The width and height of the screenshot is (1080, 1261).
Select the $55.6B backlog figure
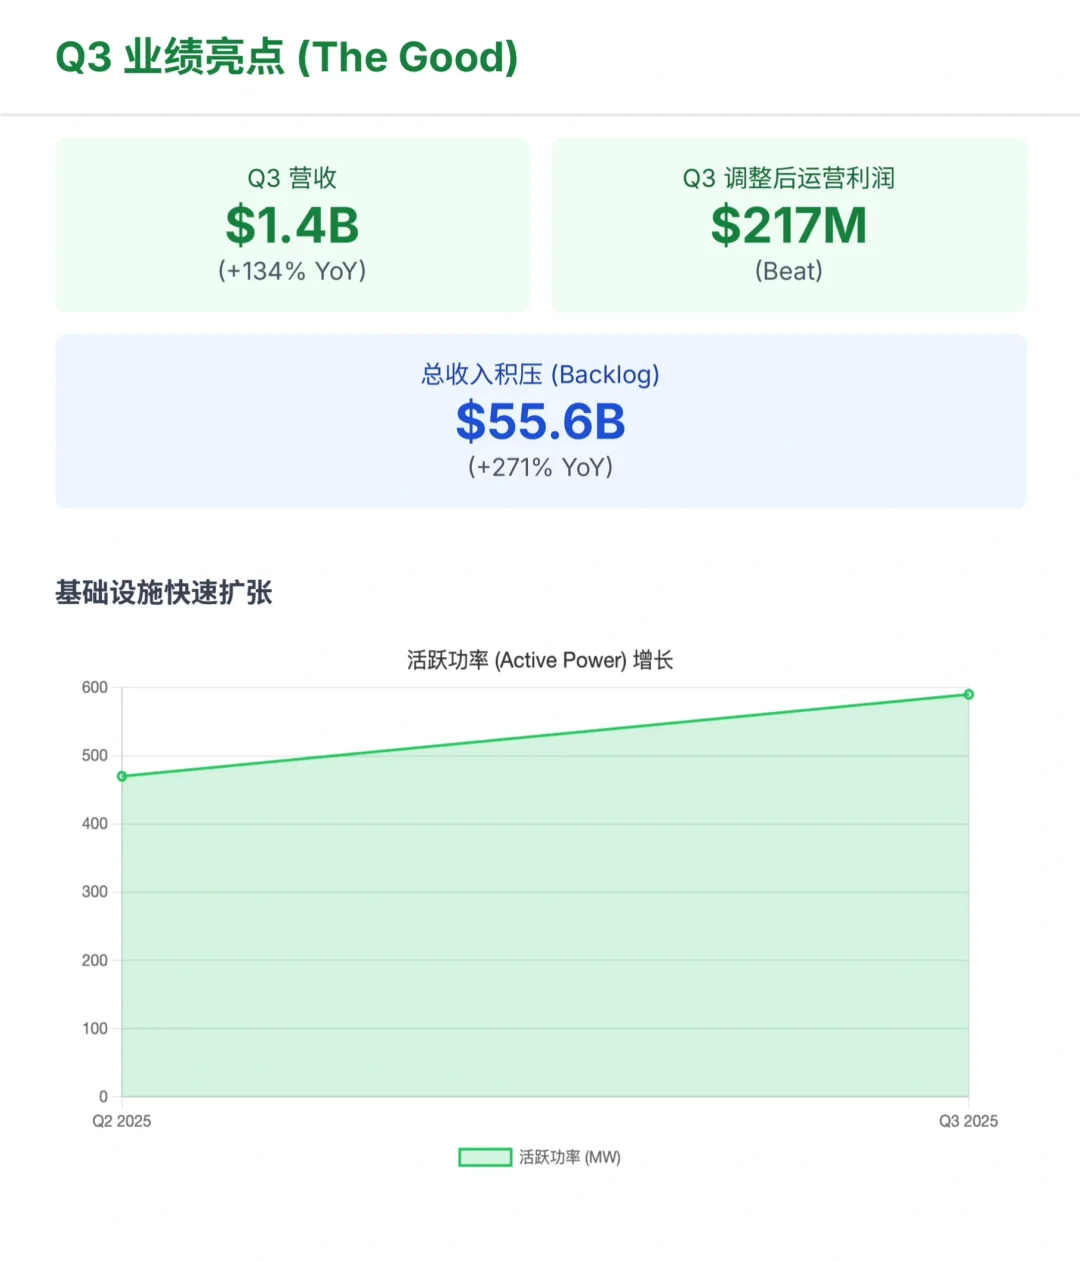click(x=540, y=421)
